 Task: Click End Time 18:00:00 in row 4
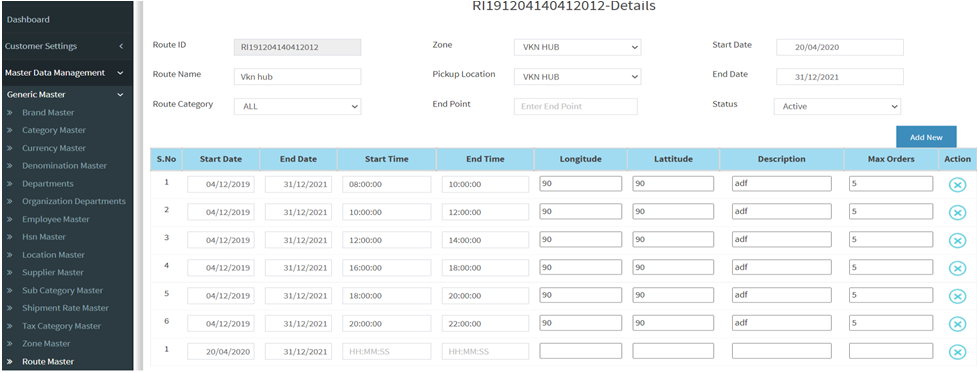coord(485,268)
